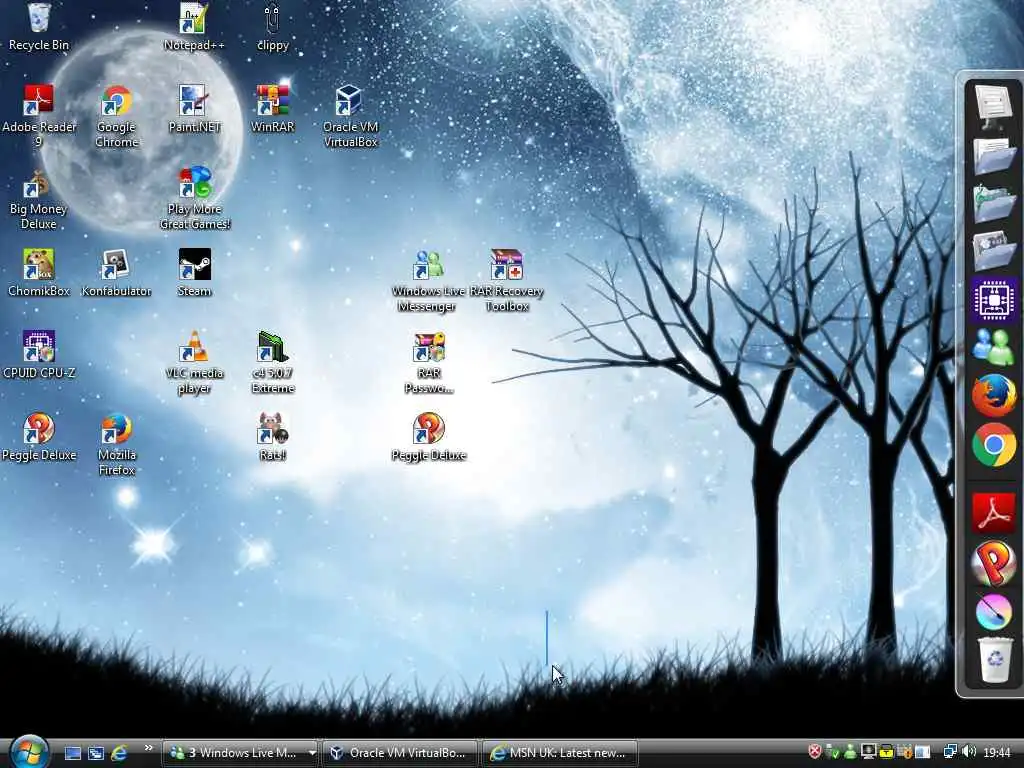
Task: Open the Recycle Bin desktop icon
Action: (39, 26)
